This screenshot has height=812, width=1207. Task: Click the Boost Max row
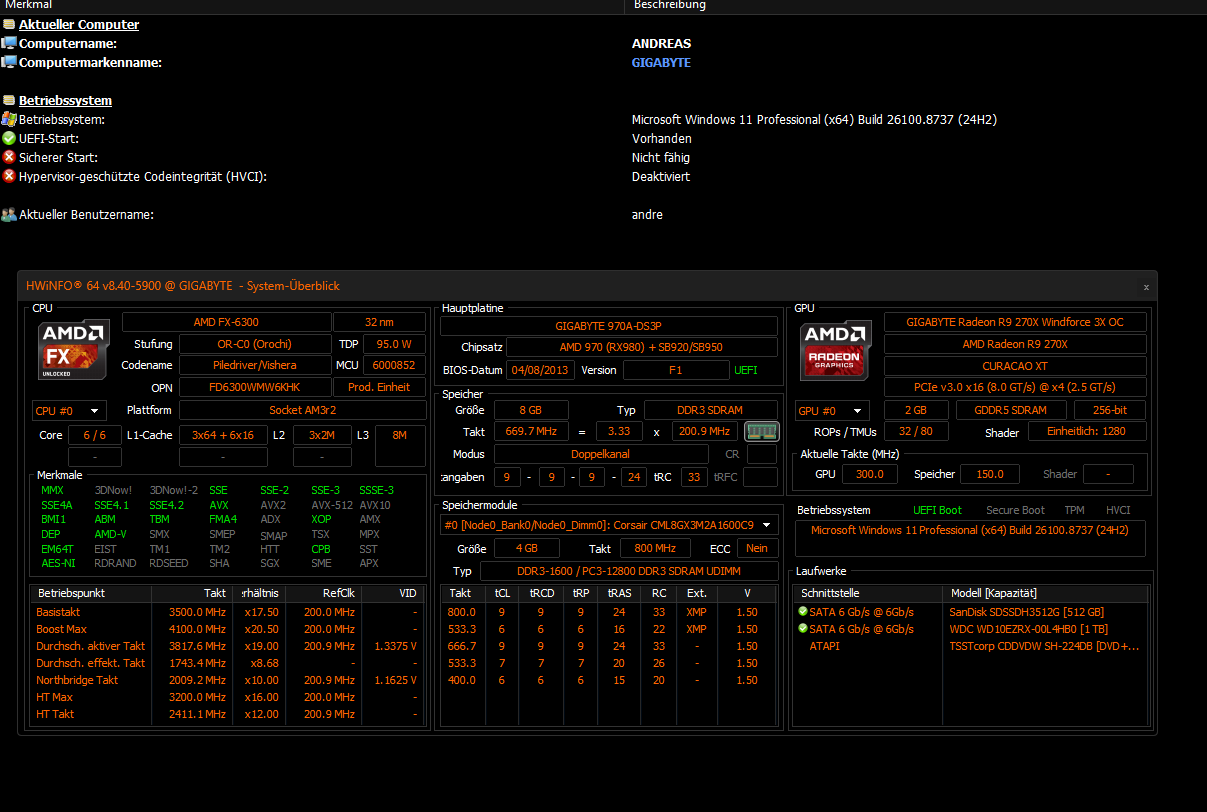(x=228, y=629)
